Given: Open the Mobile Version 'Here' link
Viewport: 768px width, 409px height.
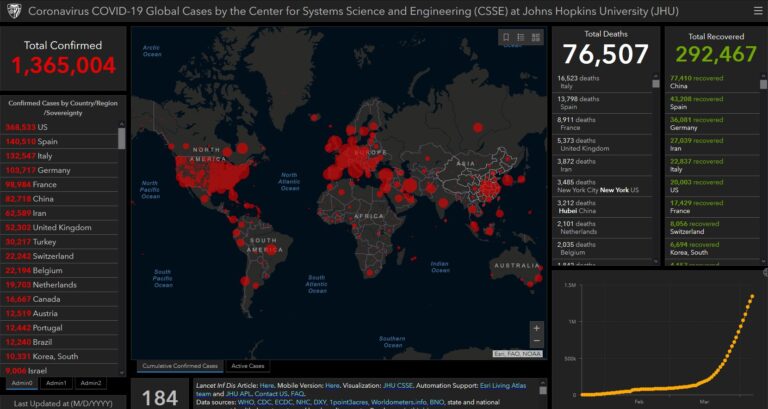Looking at the screenshot, I should [332, 386].
